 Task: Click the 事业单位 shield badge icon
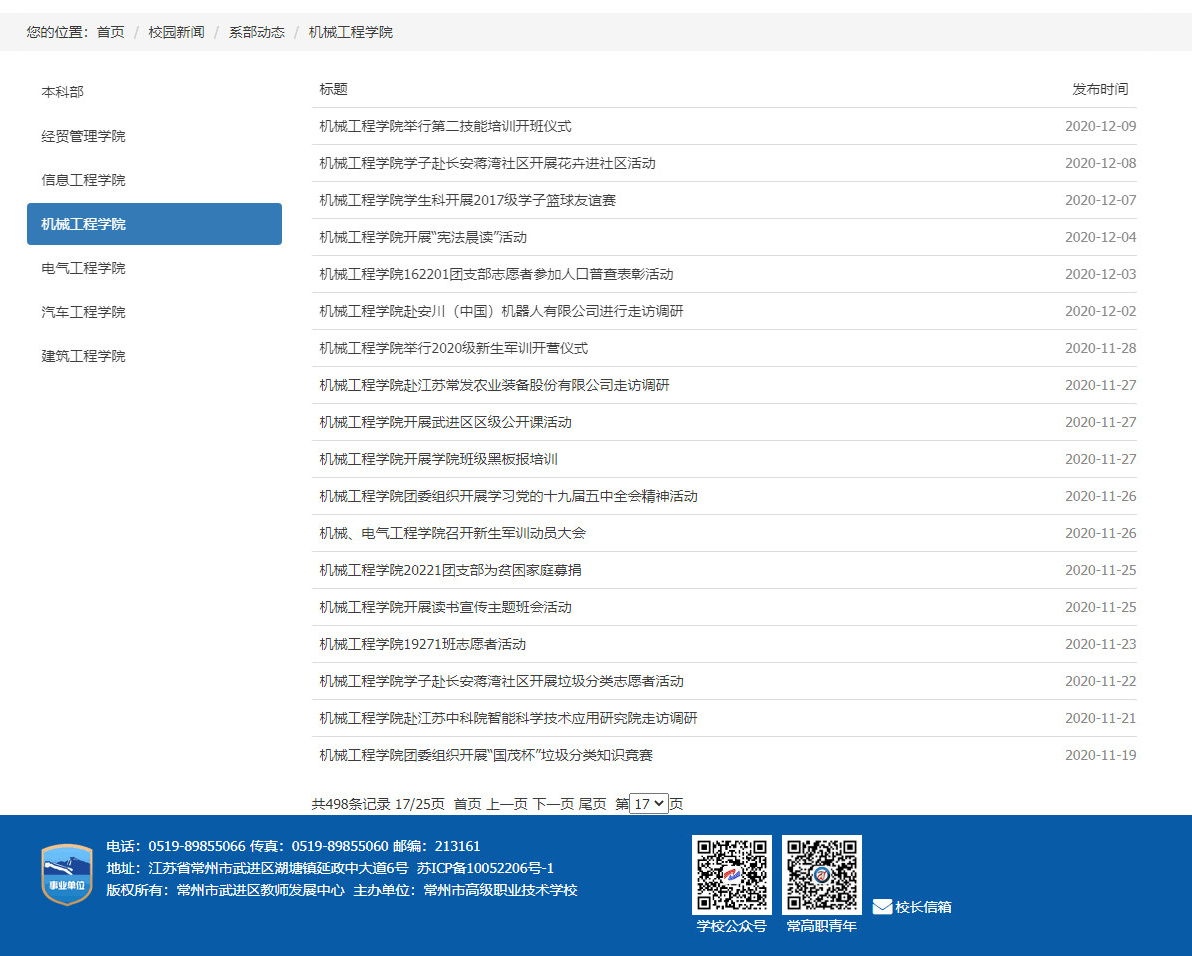(66, 874)
